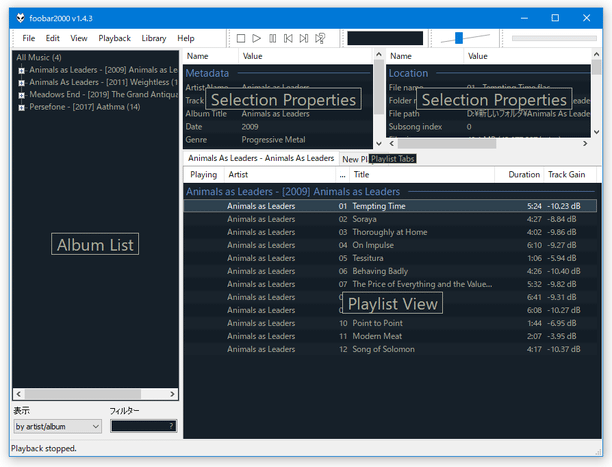Screen dimensions: 612x467
Task: Click the foobar2000 title bar icon
Action: click(x=20, y=18)
